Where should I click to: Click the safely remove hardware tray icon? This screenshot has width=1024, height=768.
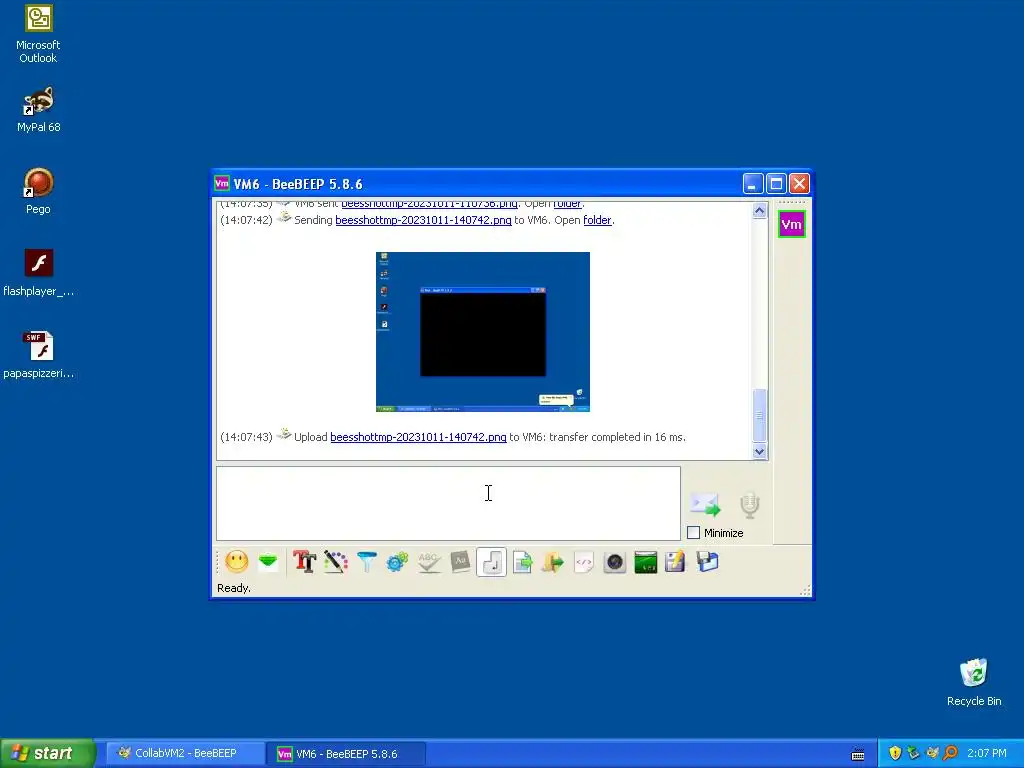tap(914, 753)
